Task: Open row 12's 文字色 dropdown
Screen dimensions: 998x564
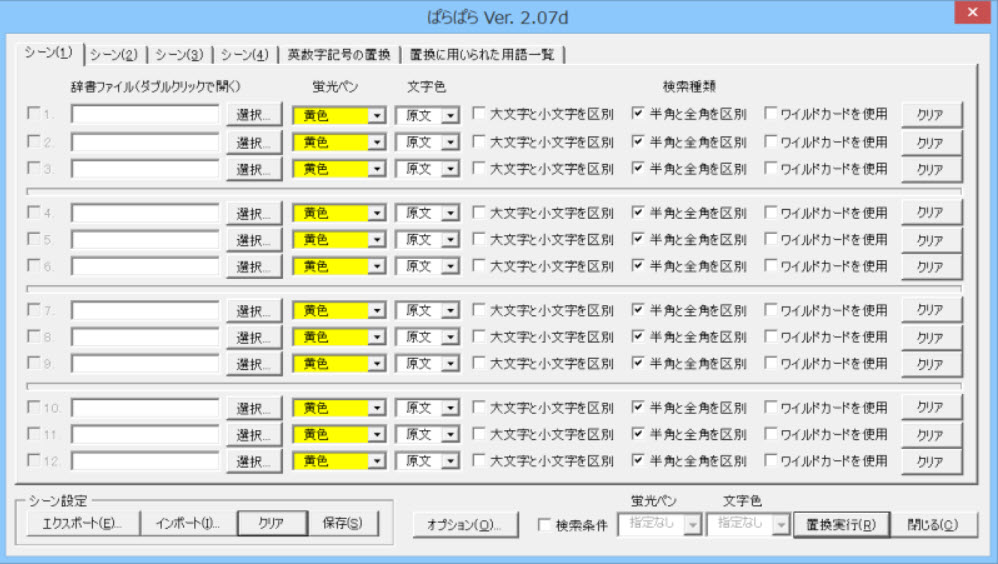Action: (x=449, y=462)
